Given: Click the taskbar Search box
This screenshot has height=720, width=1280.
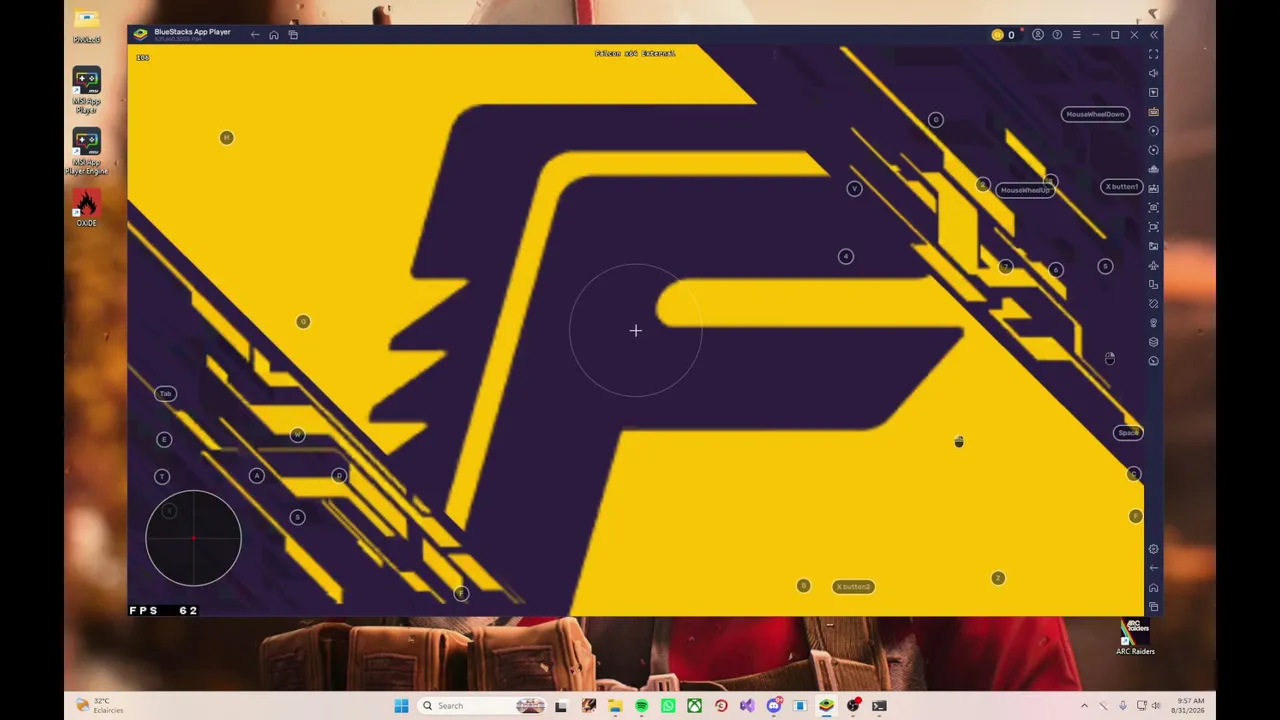Looking at the screenshot, I should [x=482, y=706].
